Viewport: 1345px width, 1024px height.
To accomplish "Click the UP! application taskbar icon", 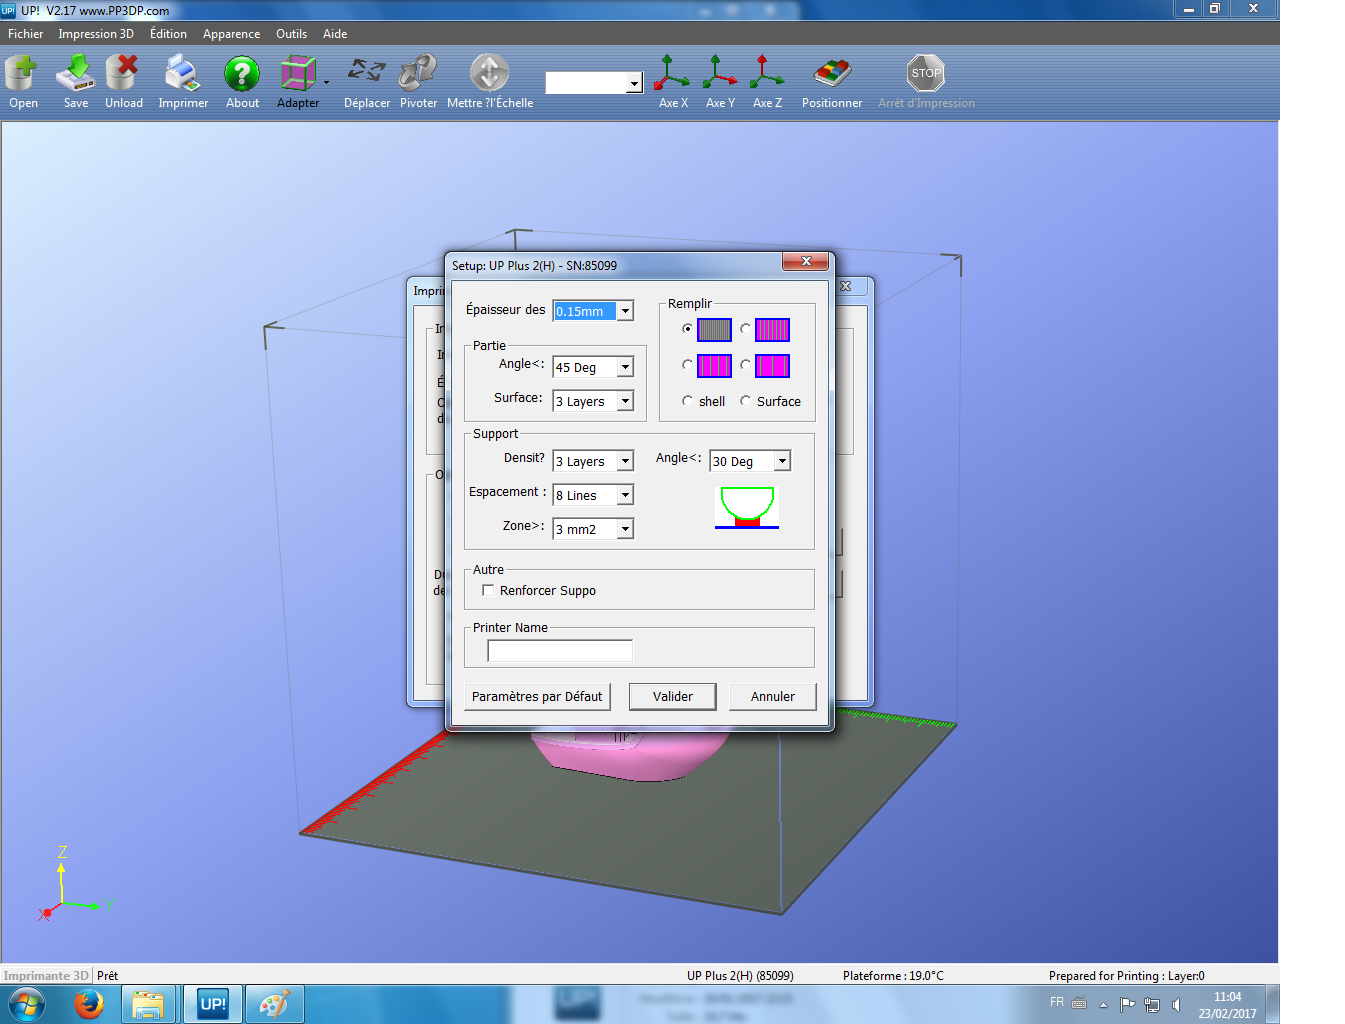I will click(213, 1004).
